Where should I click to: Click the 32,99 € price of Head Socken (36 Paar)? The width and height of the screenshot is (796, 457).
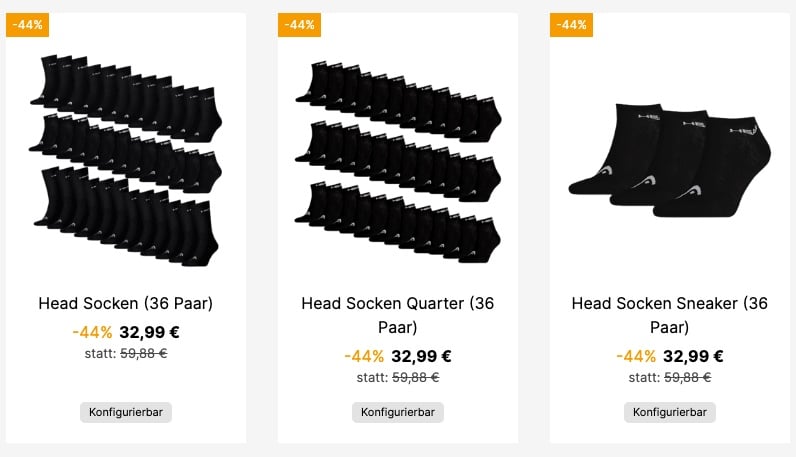coord(150,332)
